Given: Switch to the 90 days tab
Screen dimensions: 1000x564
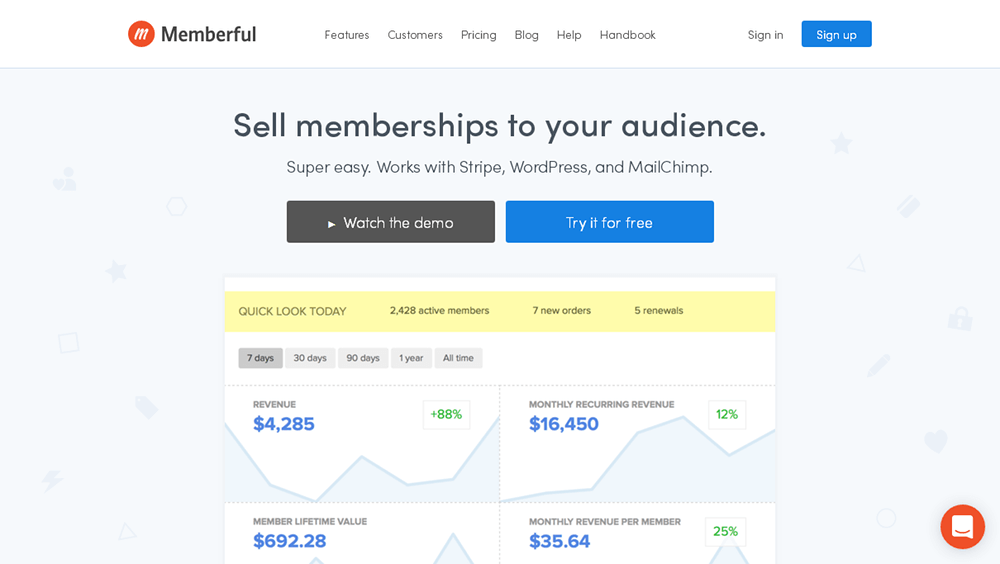Looking at the screenshot, I should coord(363,358).
